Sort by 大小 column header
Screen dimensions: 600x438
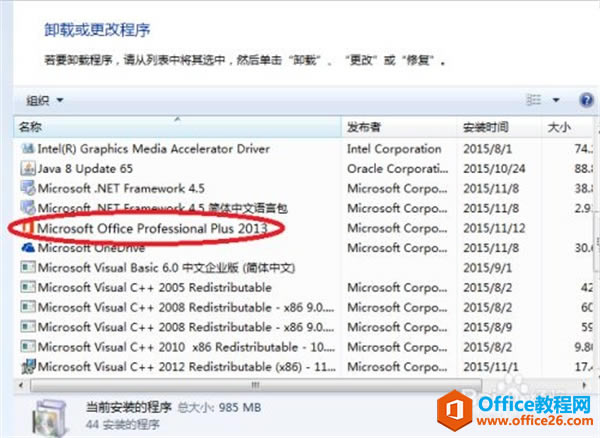tap(569, 127)
